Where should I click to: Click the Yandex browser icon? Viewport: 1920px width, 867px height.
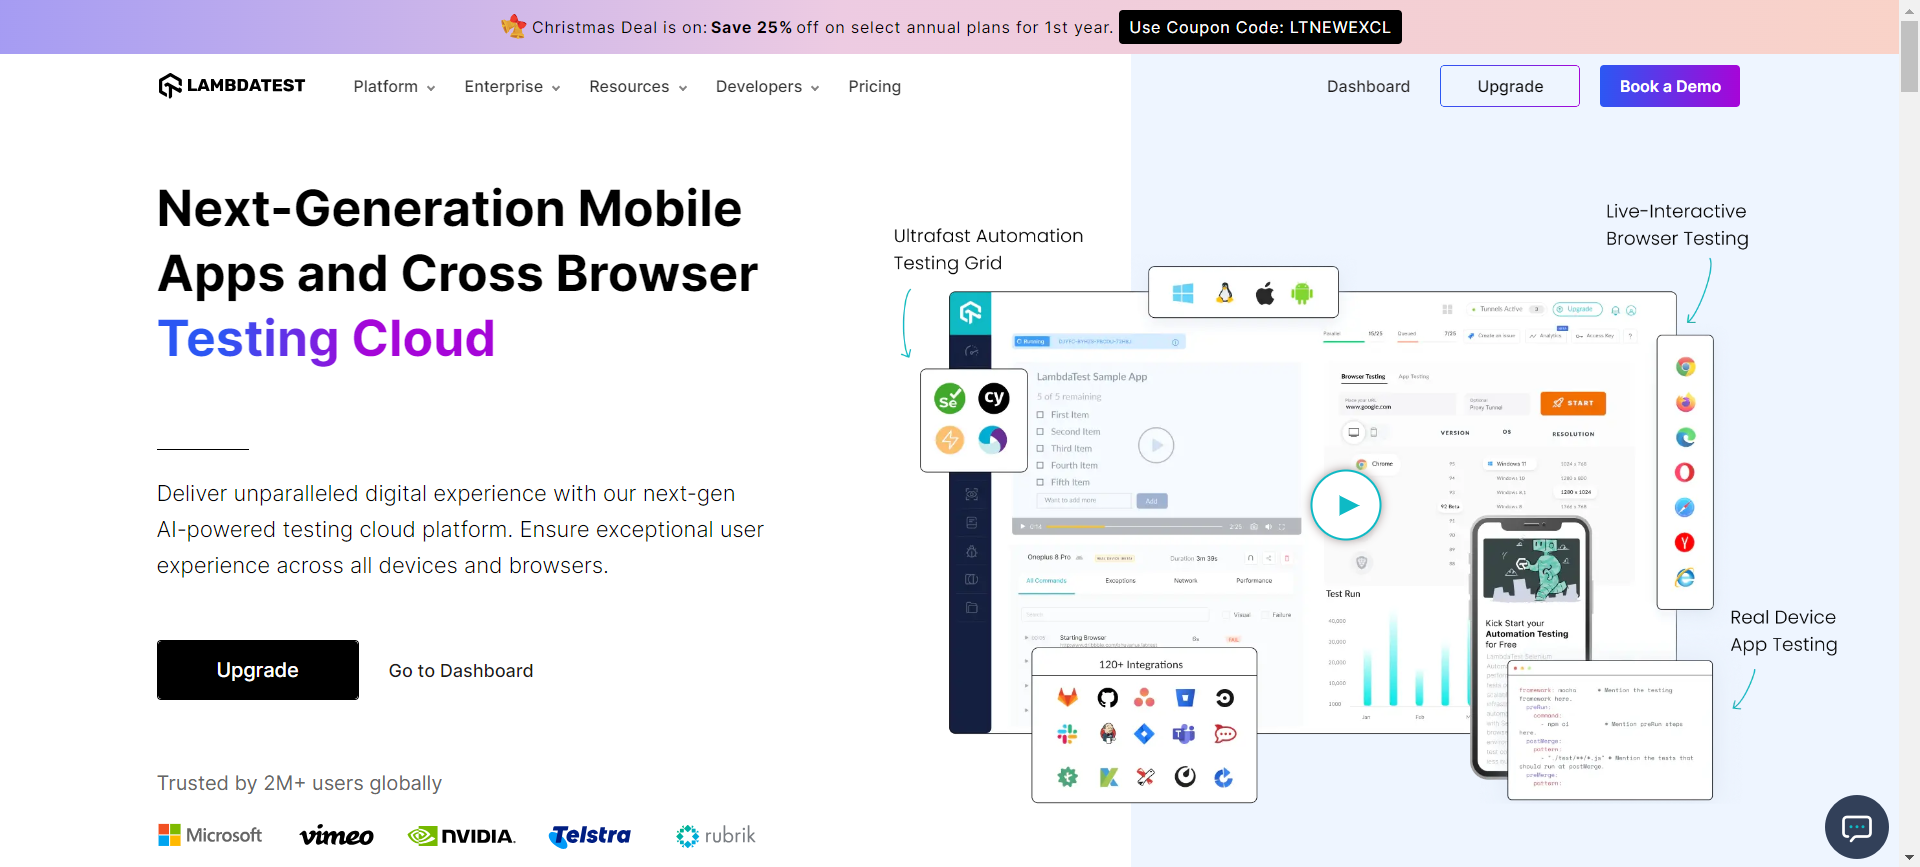point(1685,542)
